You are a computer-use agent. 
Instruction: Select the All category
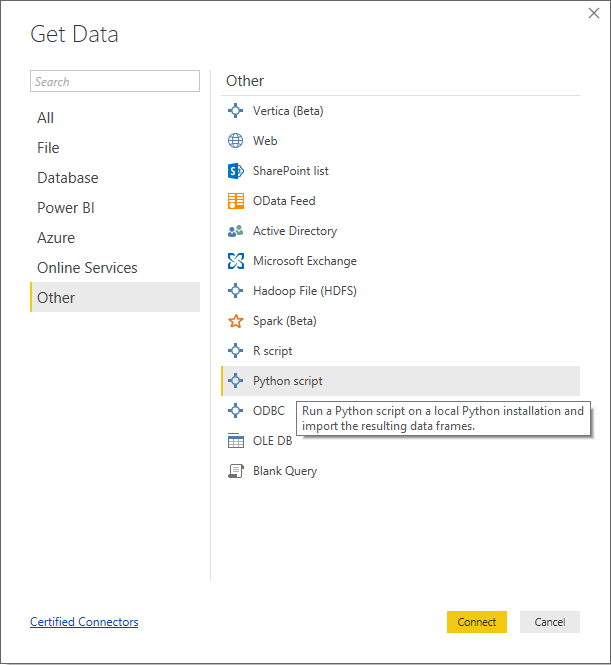(x=115, y=118)
